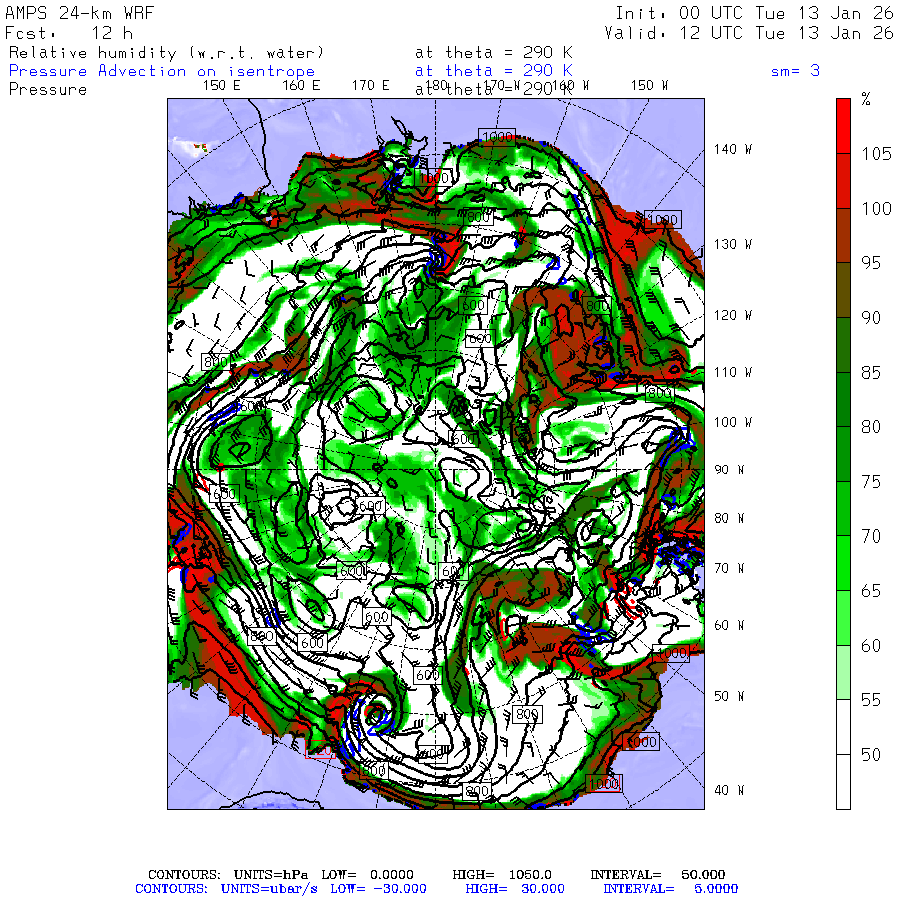Click the '100 W' longitude label
900x900 pixels.
(732, 422)
